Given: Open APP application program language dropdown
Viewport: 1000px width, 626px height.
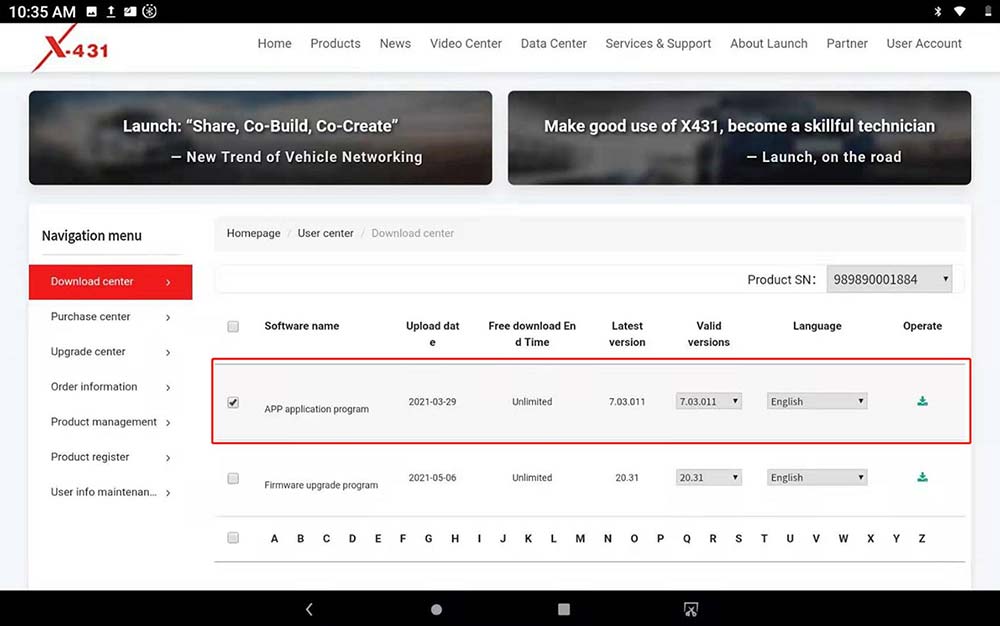Looking at the screenshot, I should [817, 401].
